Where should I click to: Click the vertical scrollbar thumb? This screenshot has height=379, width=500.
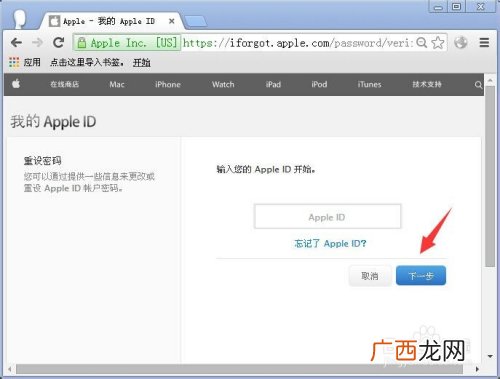pyautogui.click(x=490, y=177)
